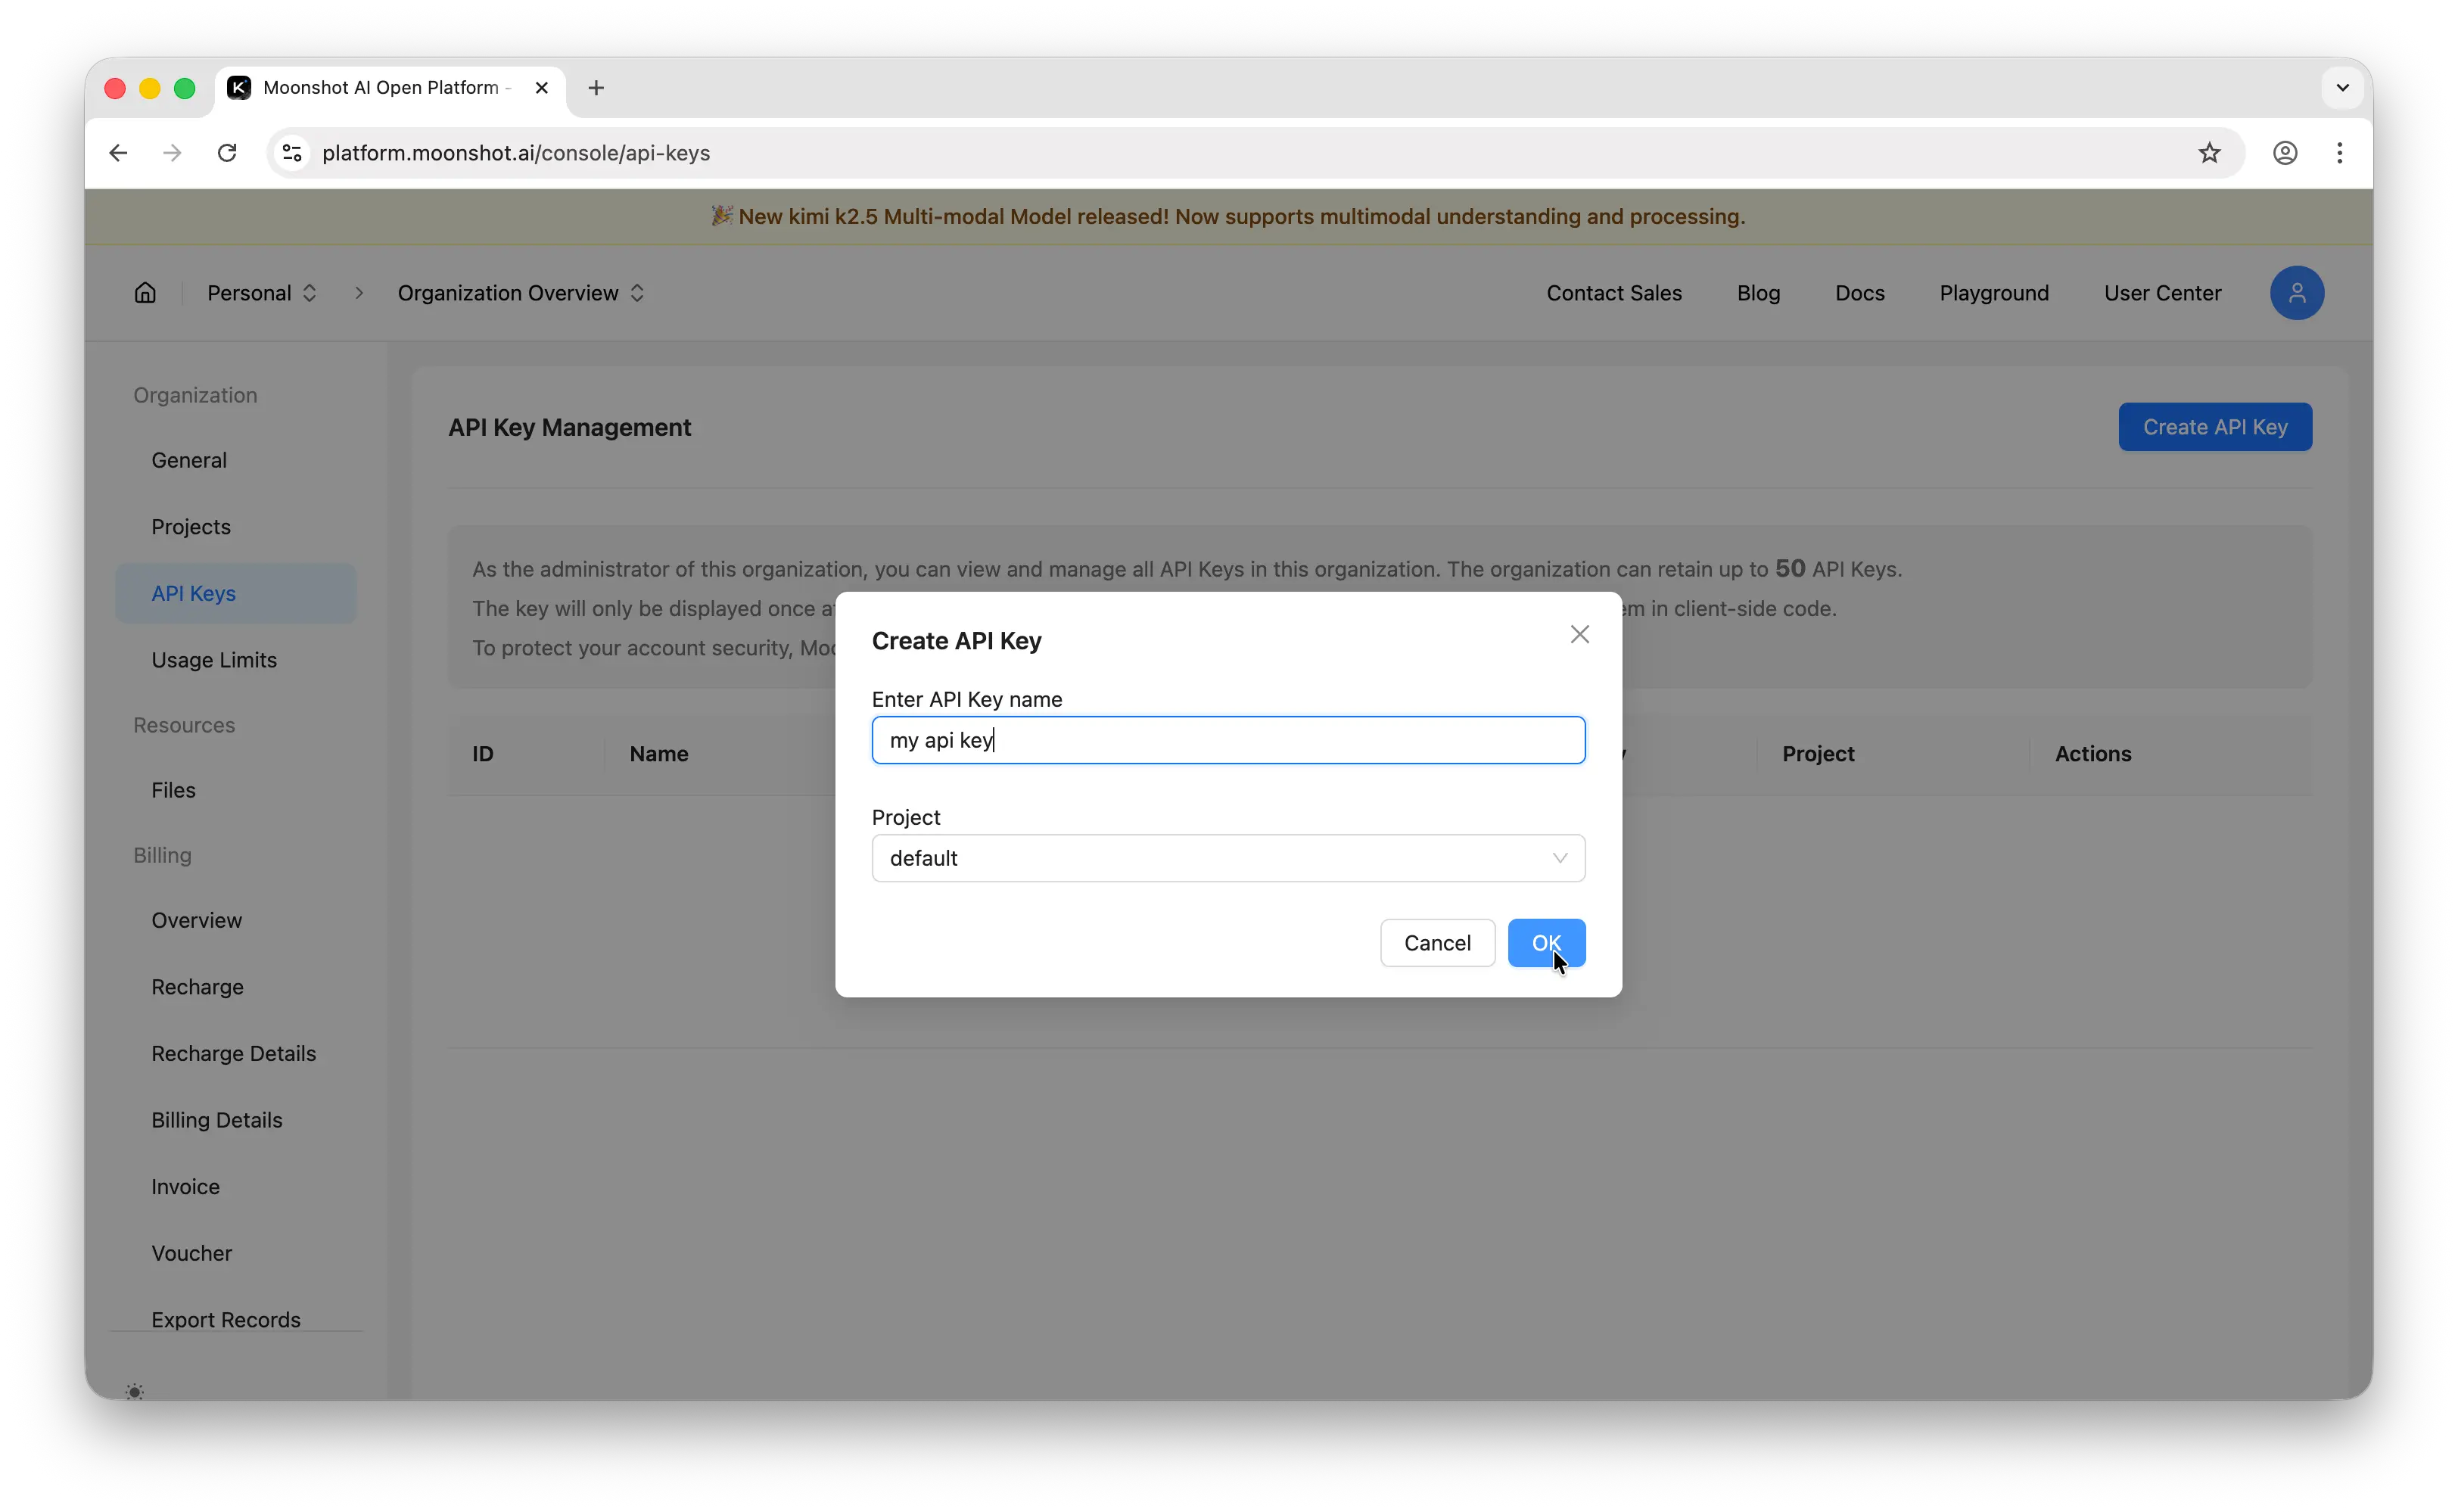Click the browser profile icon
2458x1512 pixels.
click(2285, 152)
